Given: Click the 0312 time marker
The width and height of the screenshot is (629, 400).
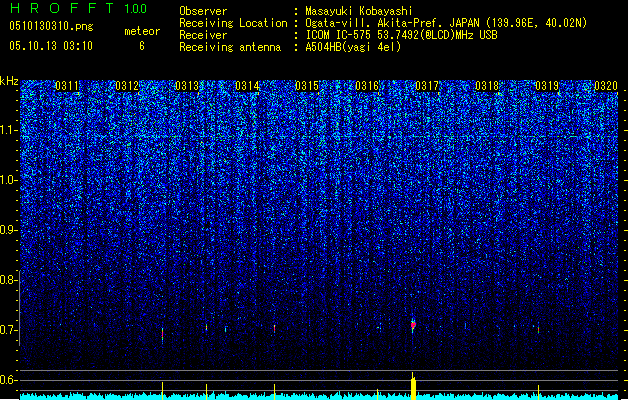Looking at the screenshot, I should tap(127, 86).
